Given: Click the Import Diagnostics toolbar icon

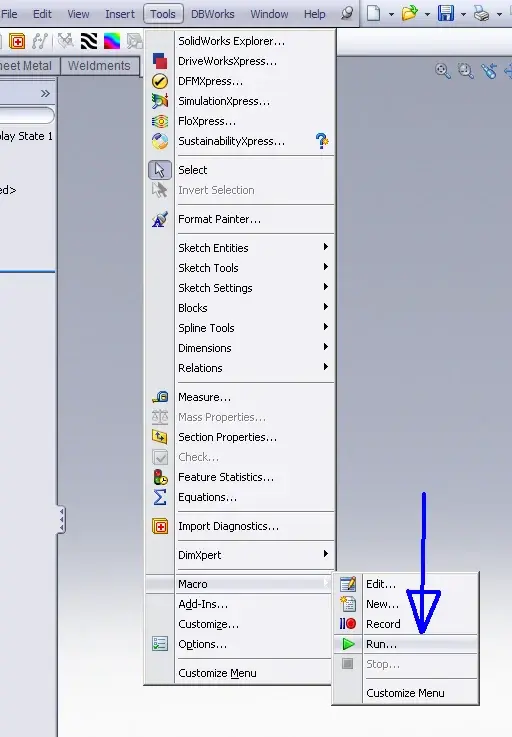Looking at the screenshot, I should point(17,41).
